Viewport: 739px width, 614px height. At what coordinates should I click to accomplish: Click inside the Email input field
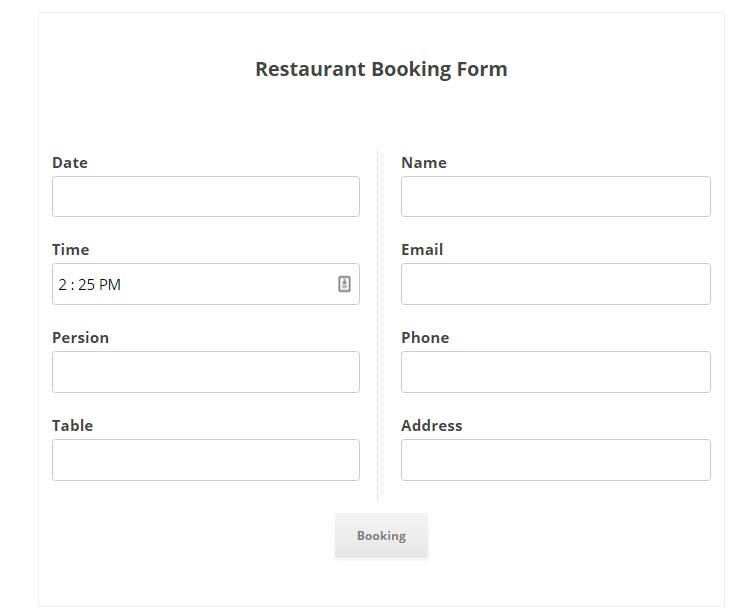555,284
